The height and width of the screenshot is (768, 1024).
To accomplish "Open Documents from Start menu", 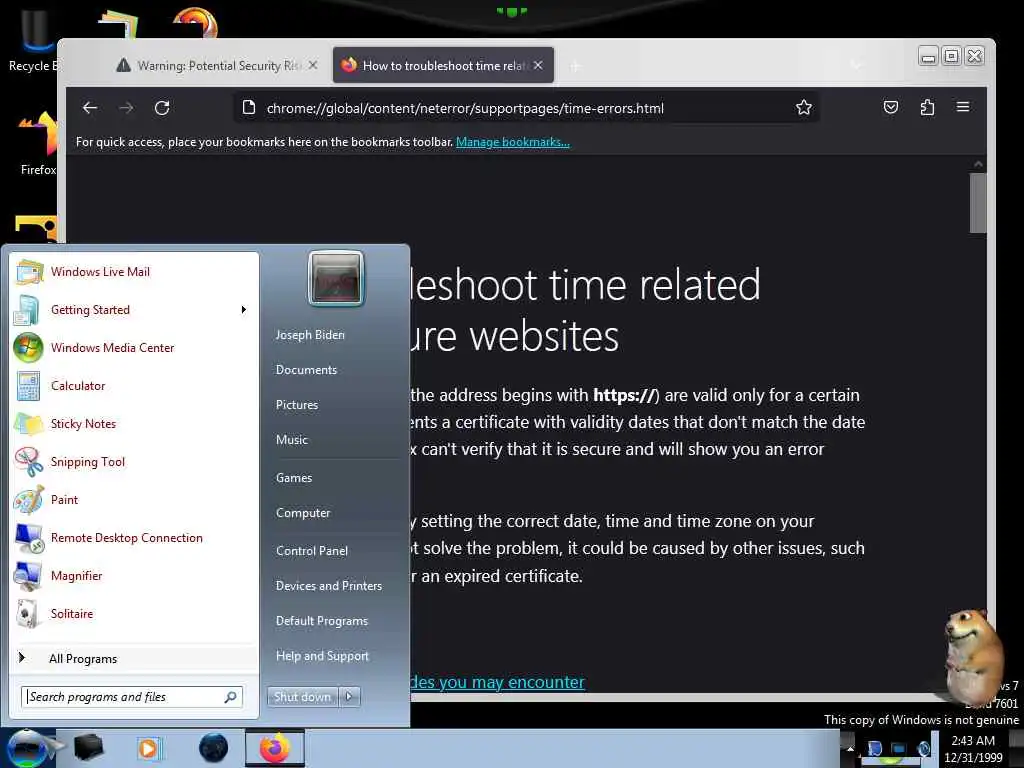I will (306, 370).
